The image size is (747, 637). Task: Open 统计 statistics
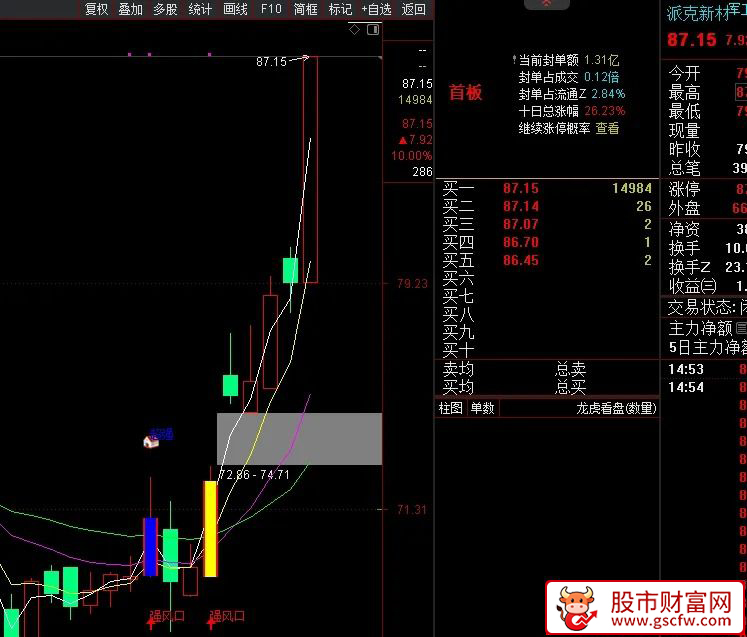tap(200, 9)
